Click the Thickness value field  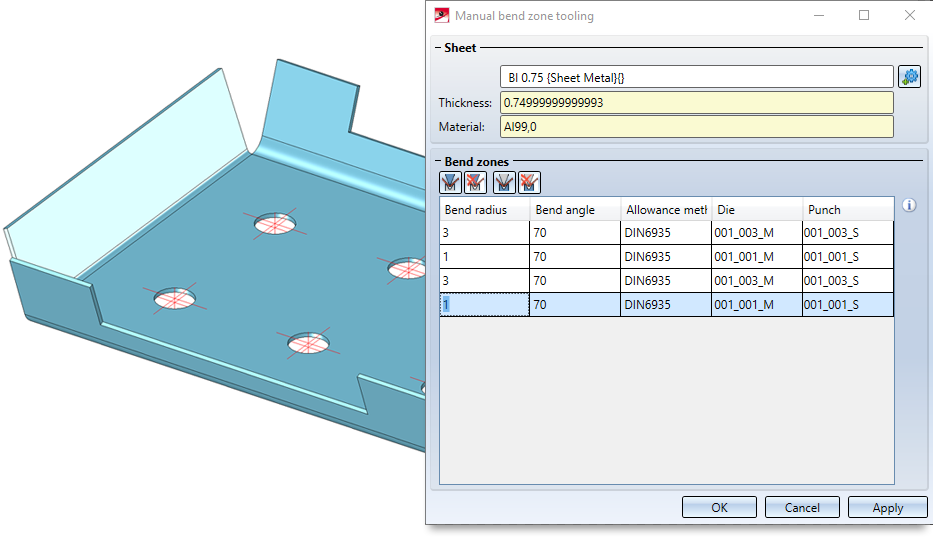click(x=697, y=102)
